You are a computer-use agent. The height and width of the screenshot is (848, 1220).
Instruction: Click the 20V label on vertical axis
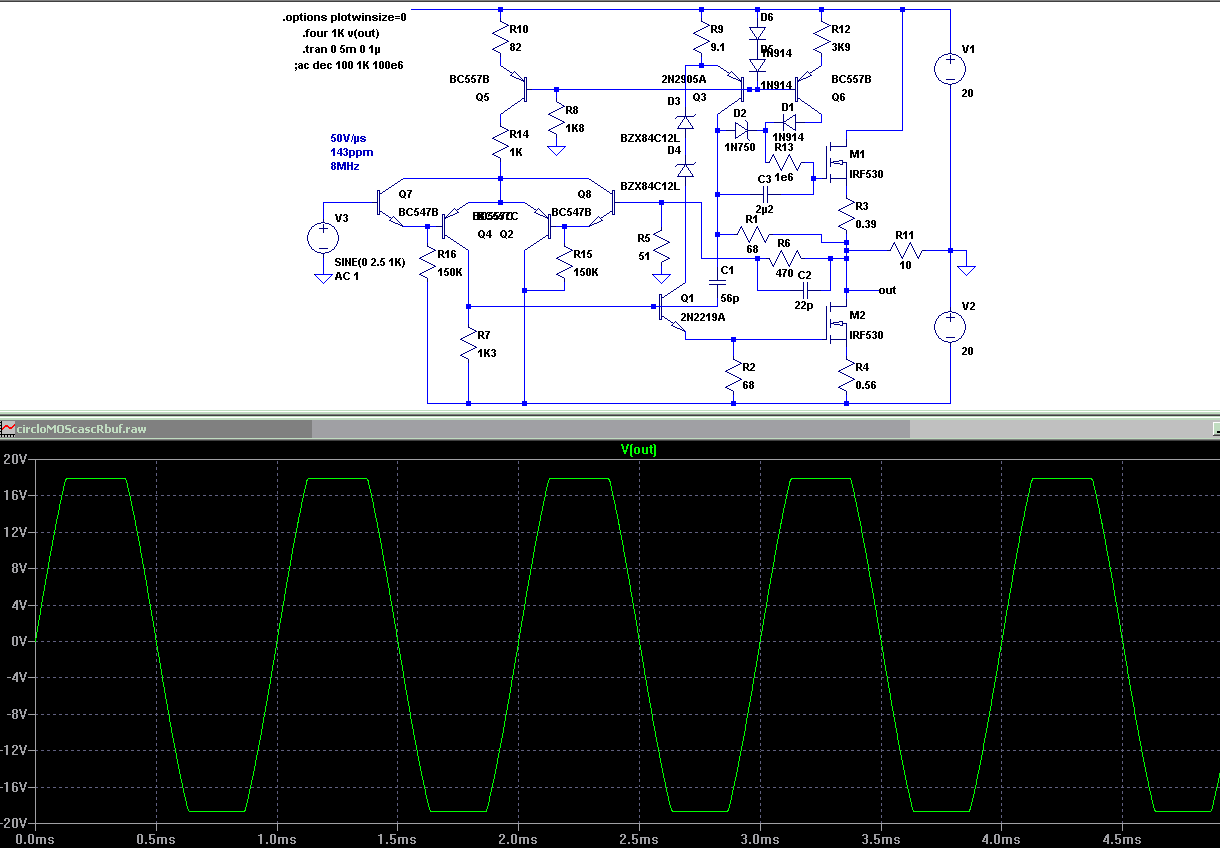(x=15, y=459)
